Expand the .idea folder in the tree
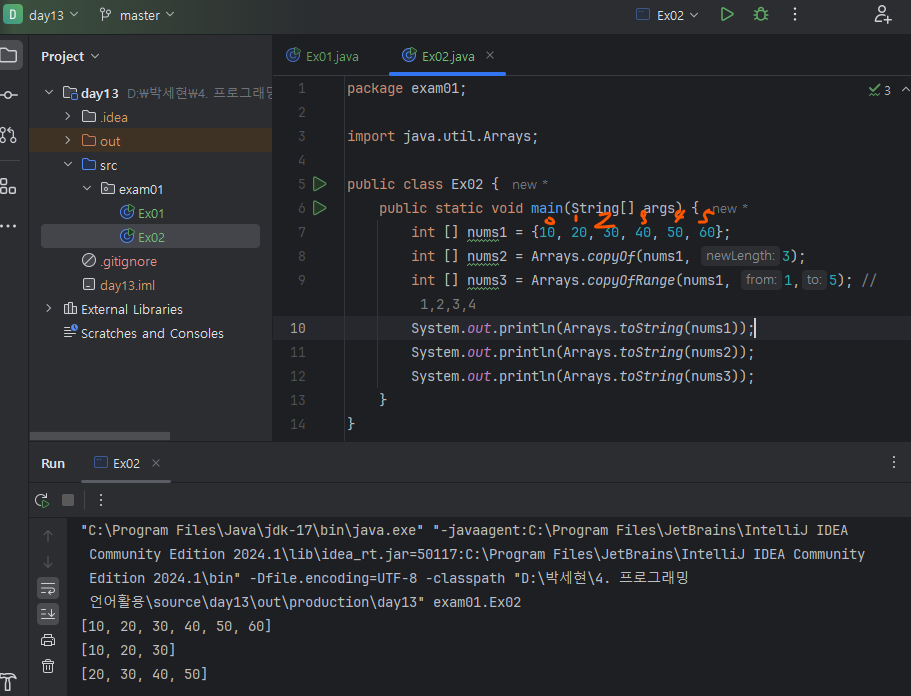The image size is (911, 696). point(68,117)
